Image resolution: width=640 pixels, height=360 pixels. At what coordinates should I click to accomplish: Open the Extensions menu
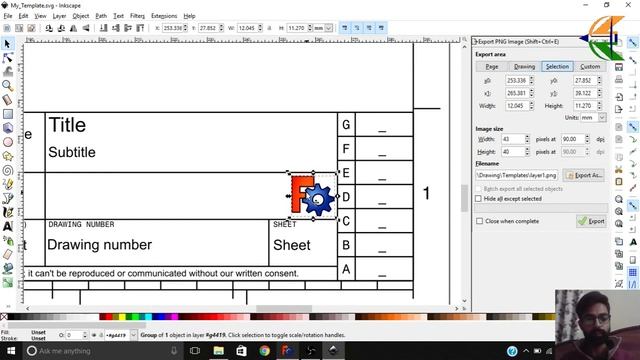[x=164, y=16]
